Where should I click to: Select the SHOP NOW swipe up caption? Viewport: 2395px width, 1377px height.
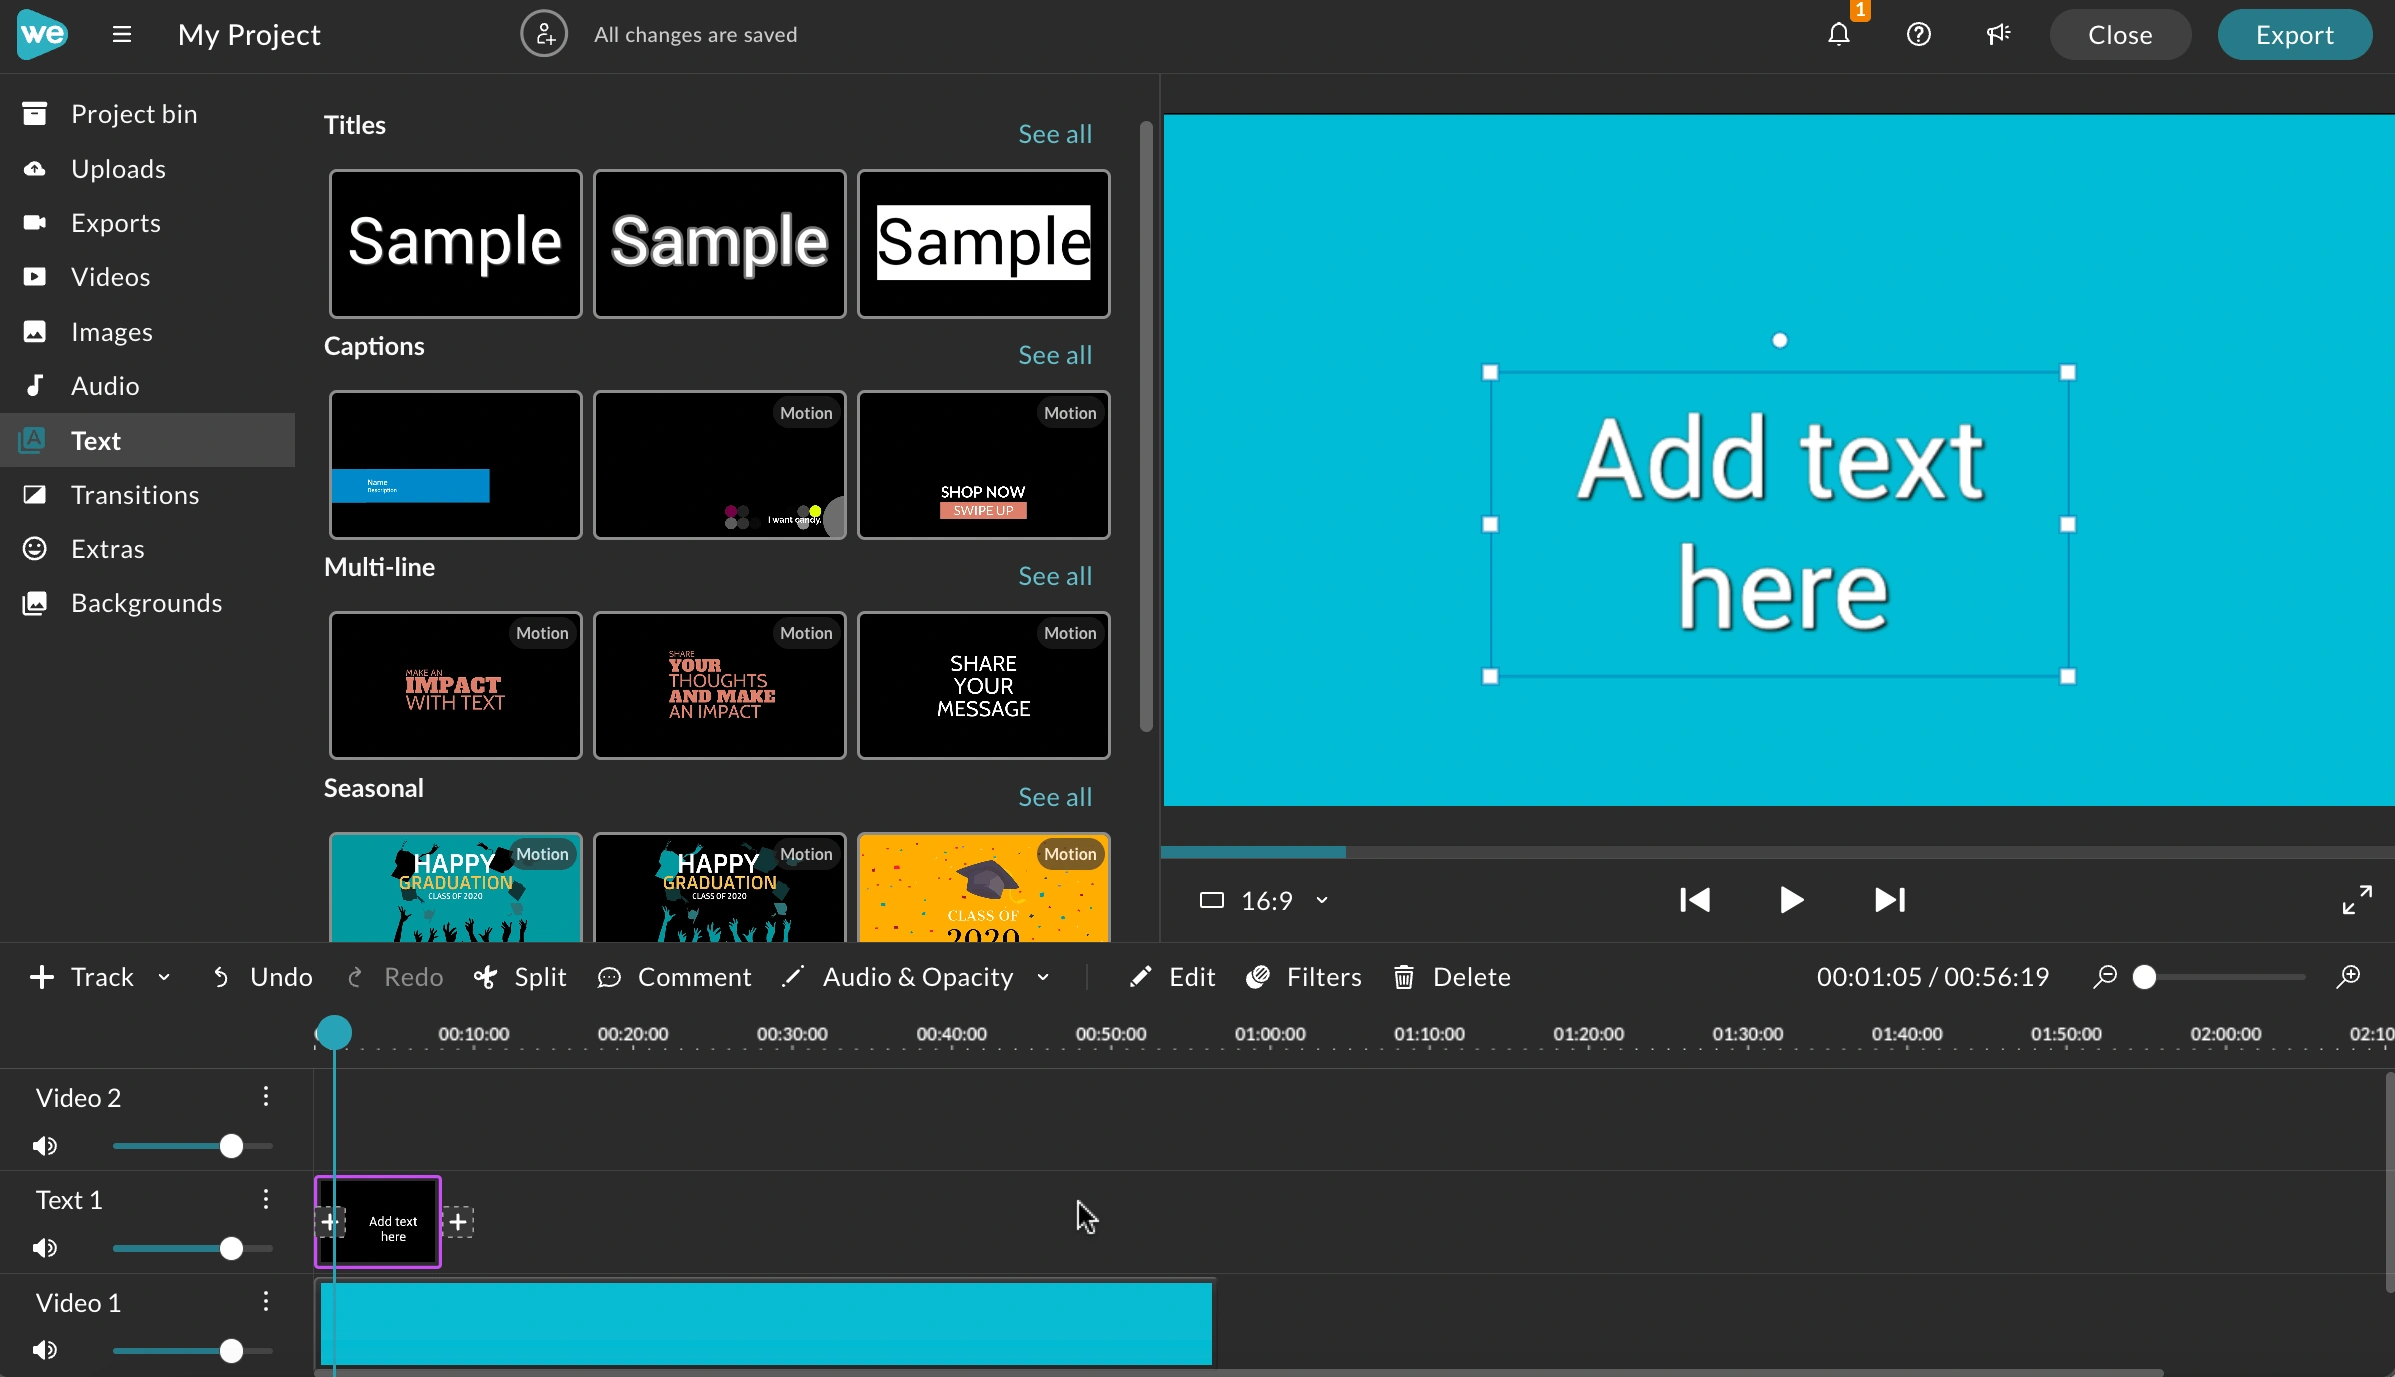pos(984,465)
